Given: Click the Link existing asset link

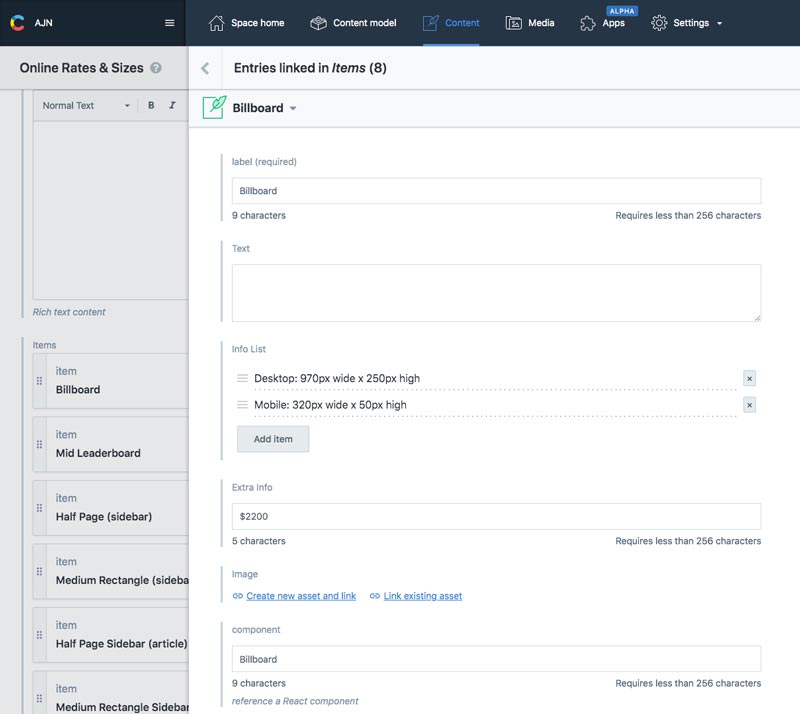Looking at the screenshot, I should coord(422,596).
